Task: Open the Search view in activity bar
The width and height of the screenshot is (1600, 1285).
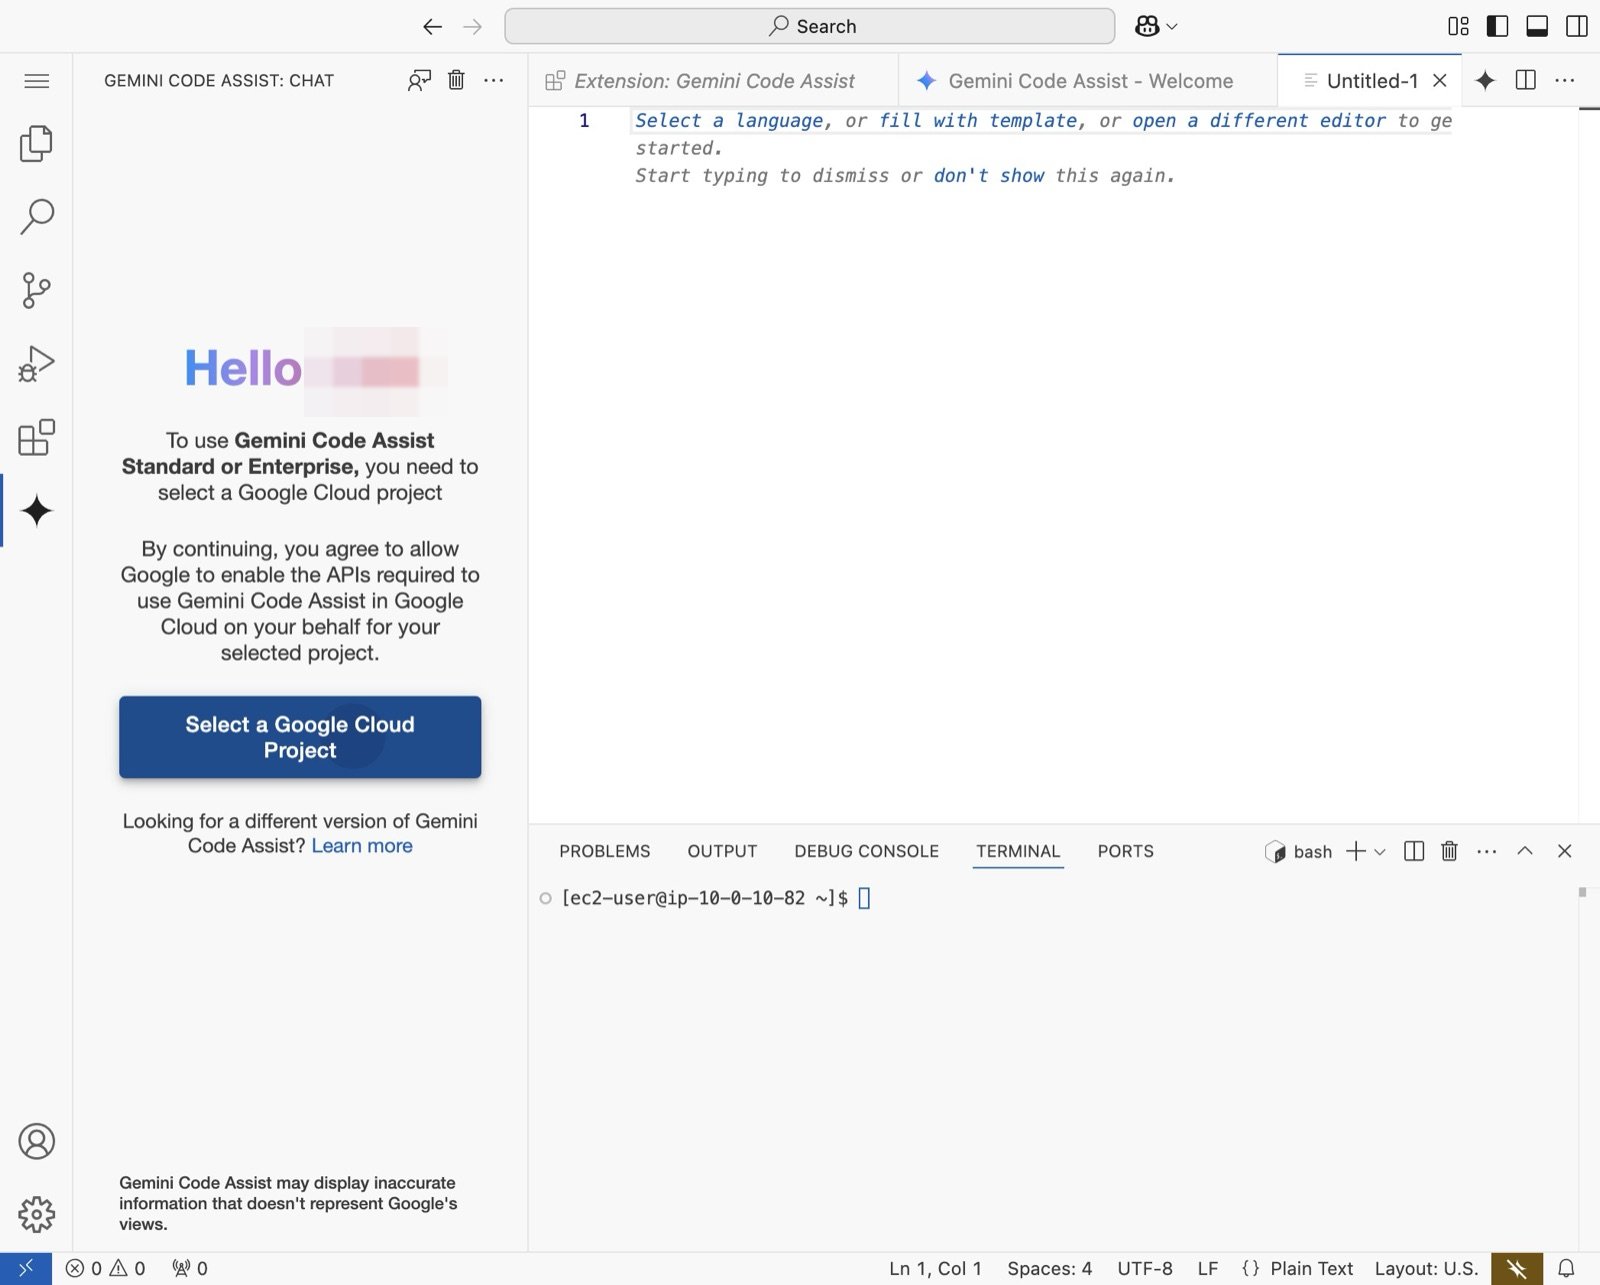Action: pos(36,216)
